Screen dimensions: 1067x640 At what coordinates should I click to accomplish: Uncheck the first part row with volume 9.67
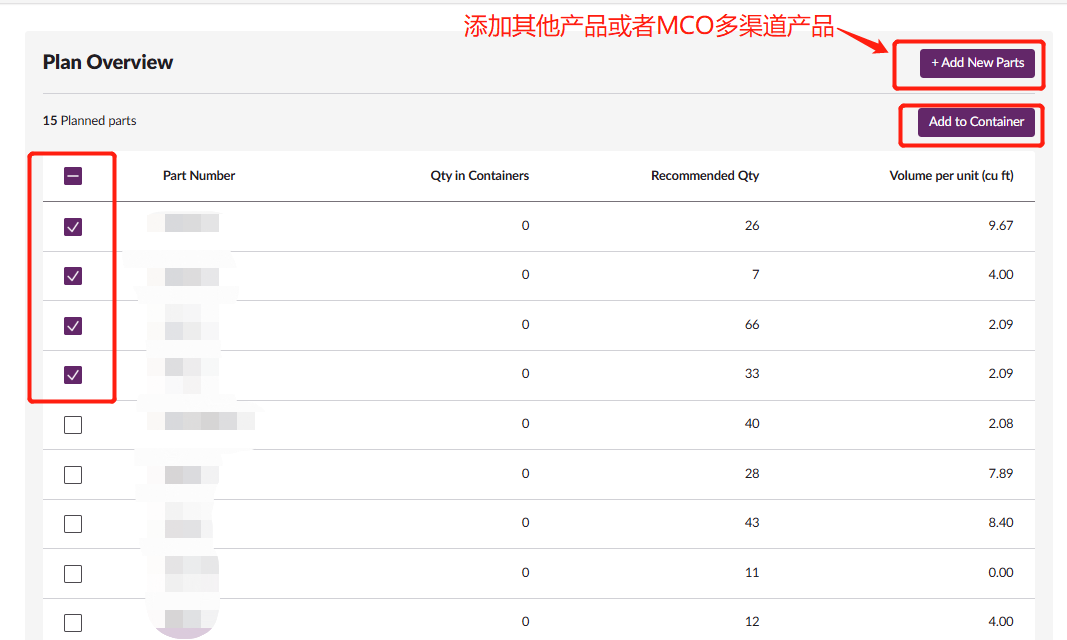click(x=72, y=226)
